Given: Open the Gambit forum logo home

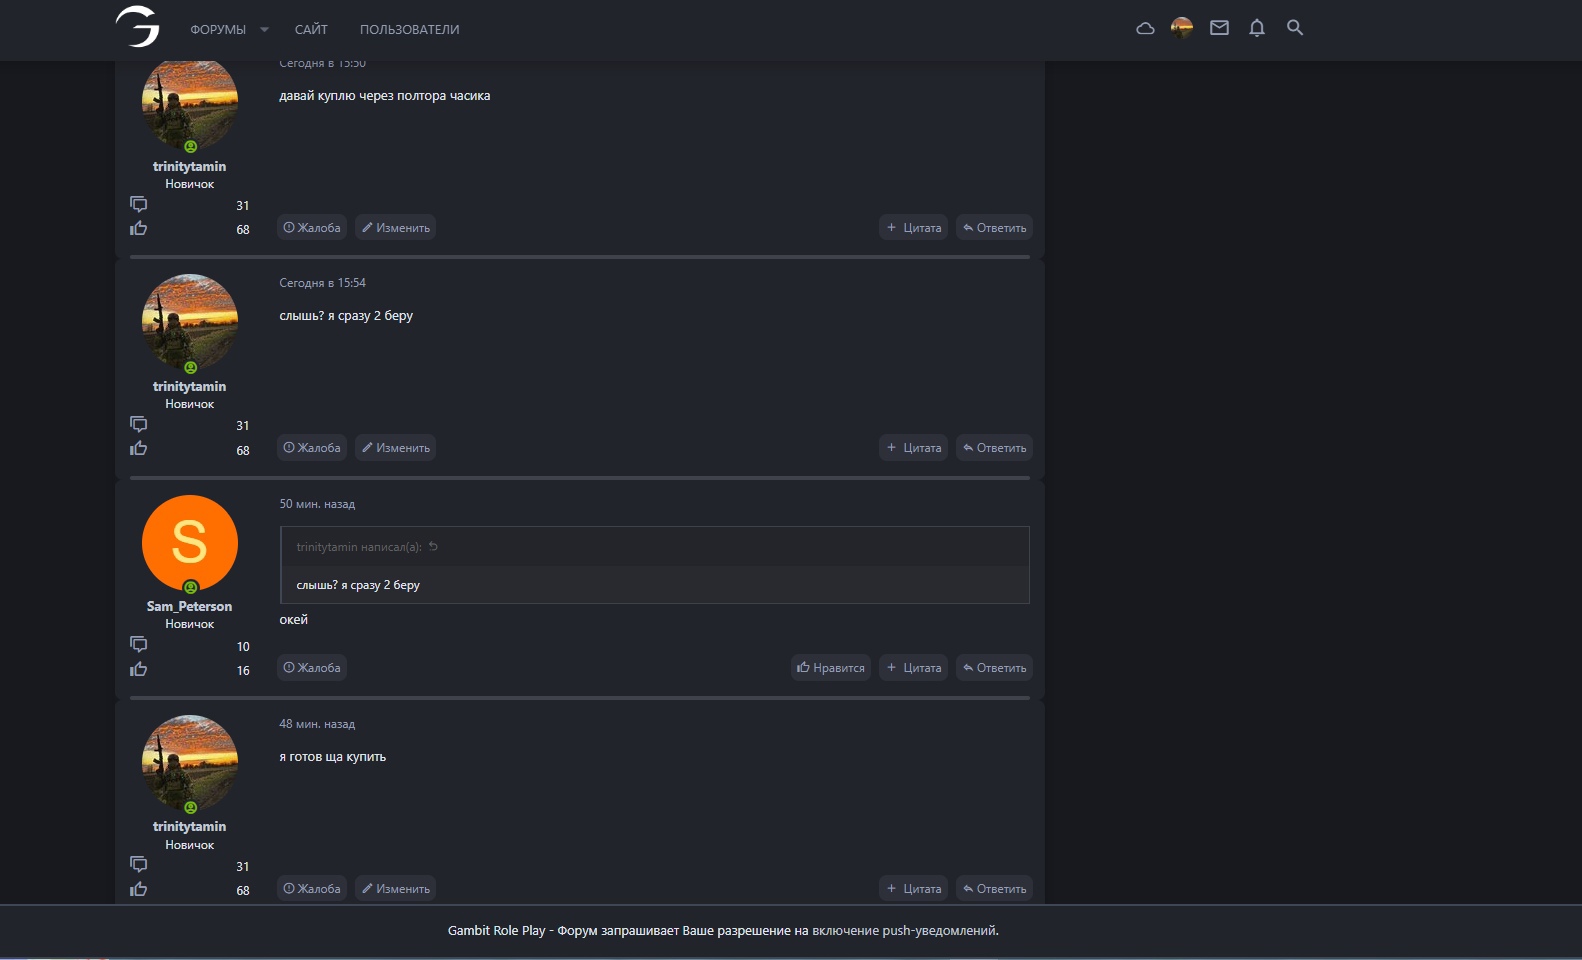Looking at the screenshot, I should click(138, 27).
